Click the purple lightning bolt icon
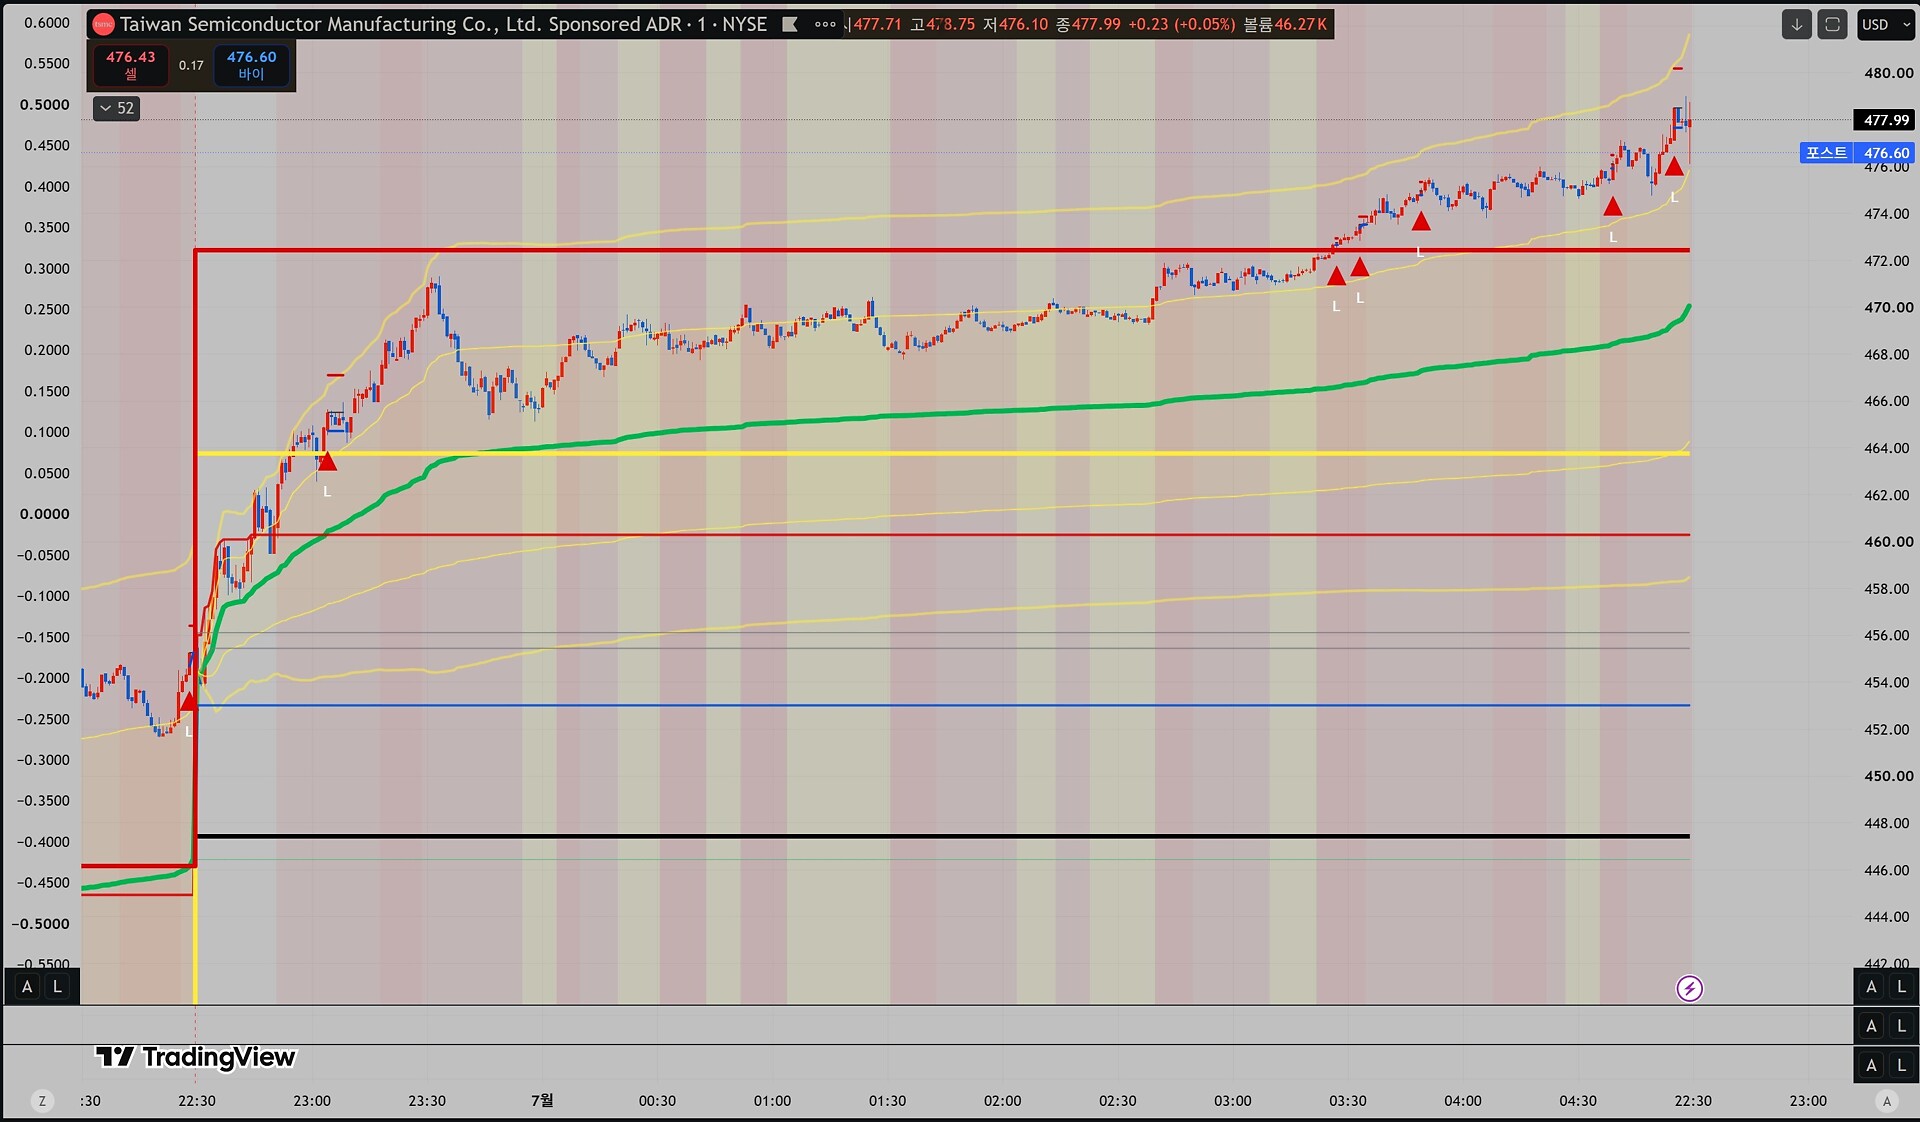1920x1122 pixels. (1689, 989)
